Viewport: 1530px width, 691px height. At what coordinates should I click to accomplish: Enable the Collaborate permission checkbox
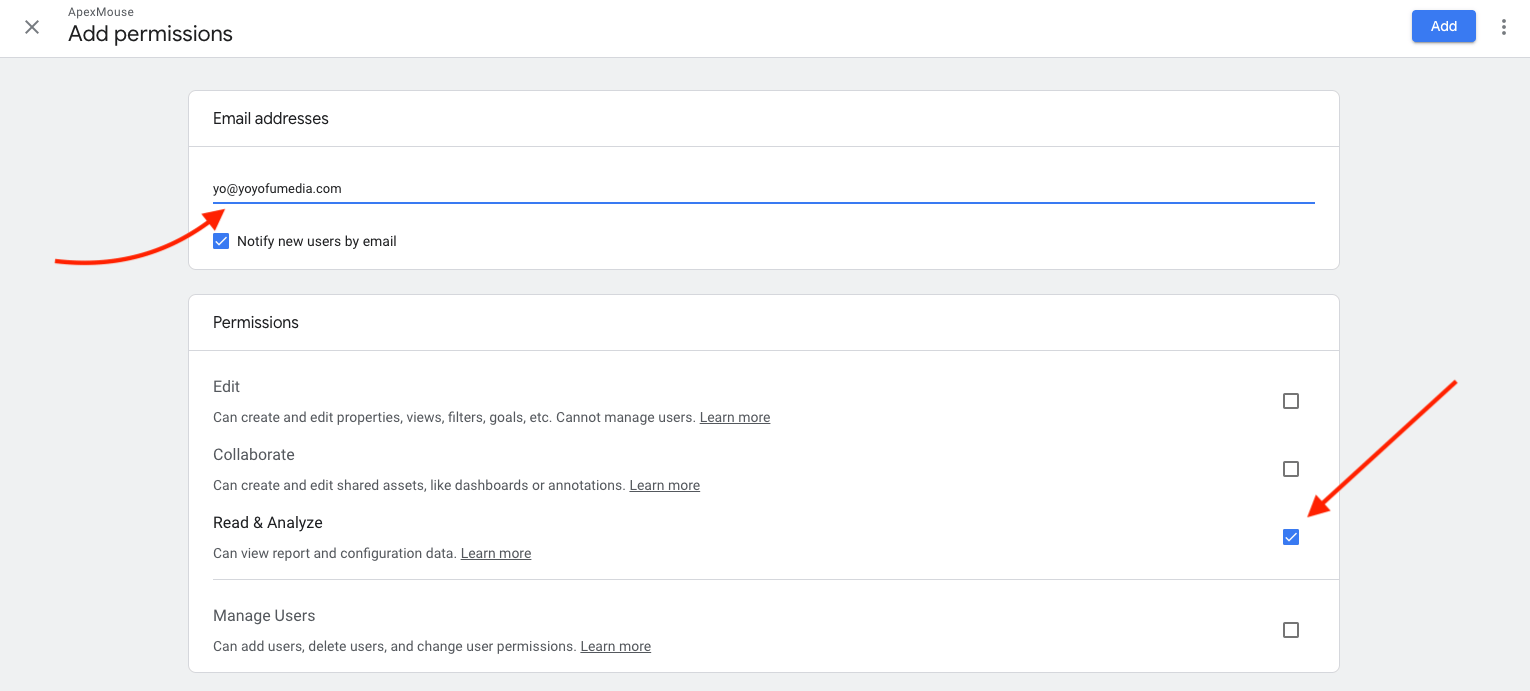[x=1290, y=468]
